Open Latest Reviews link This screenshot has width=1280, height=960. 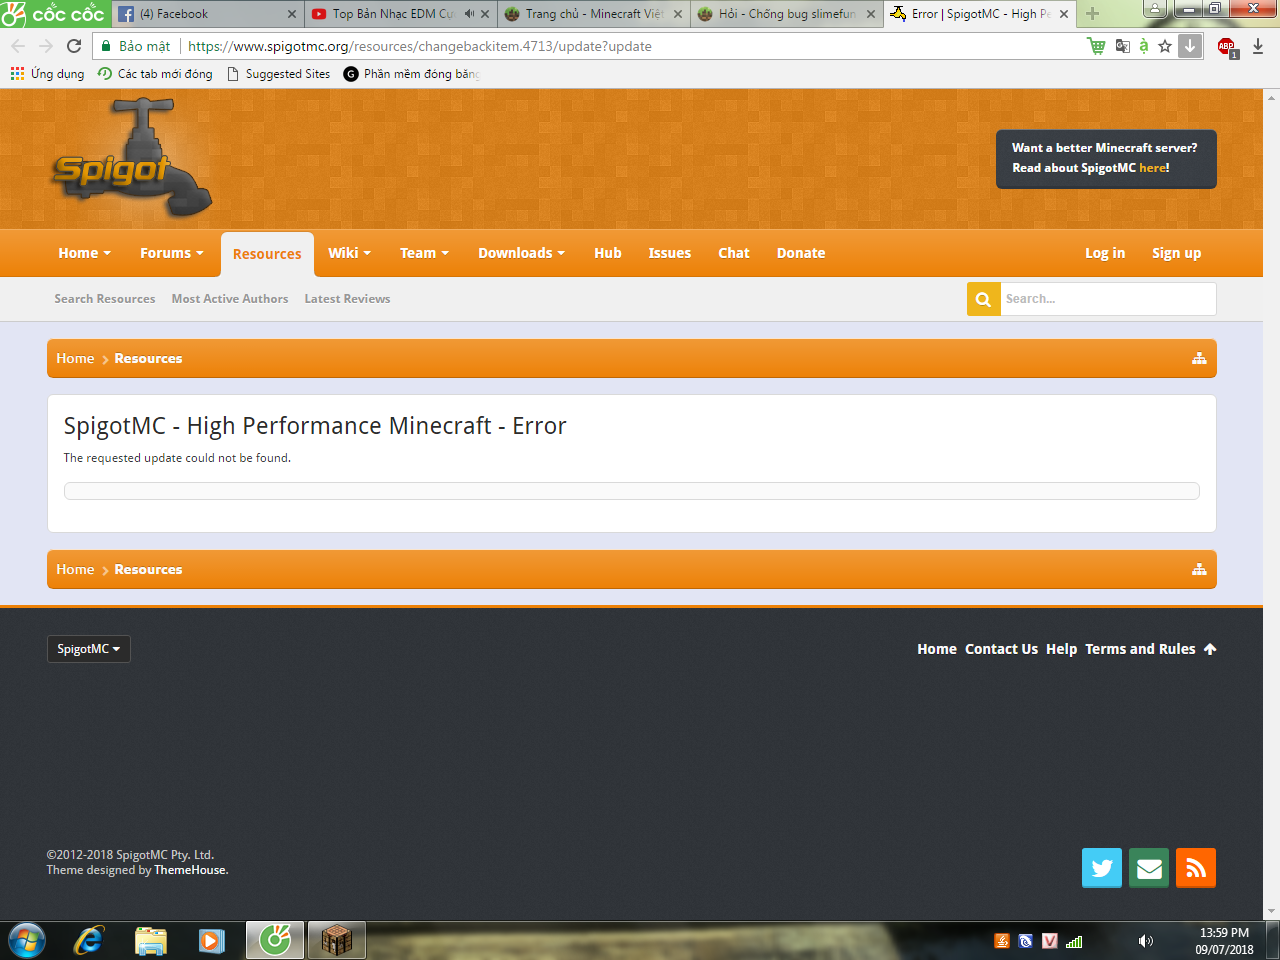tap(347, 299)
